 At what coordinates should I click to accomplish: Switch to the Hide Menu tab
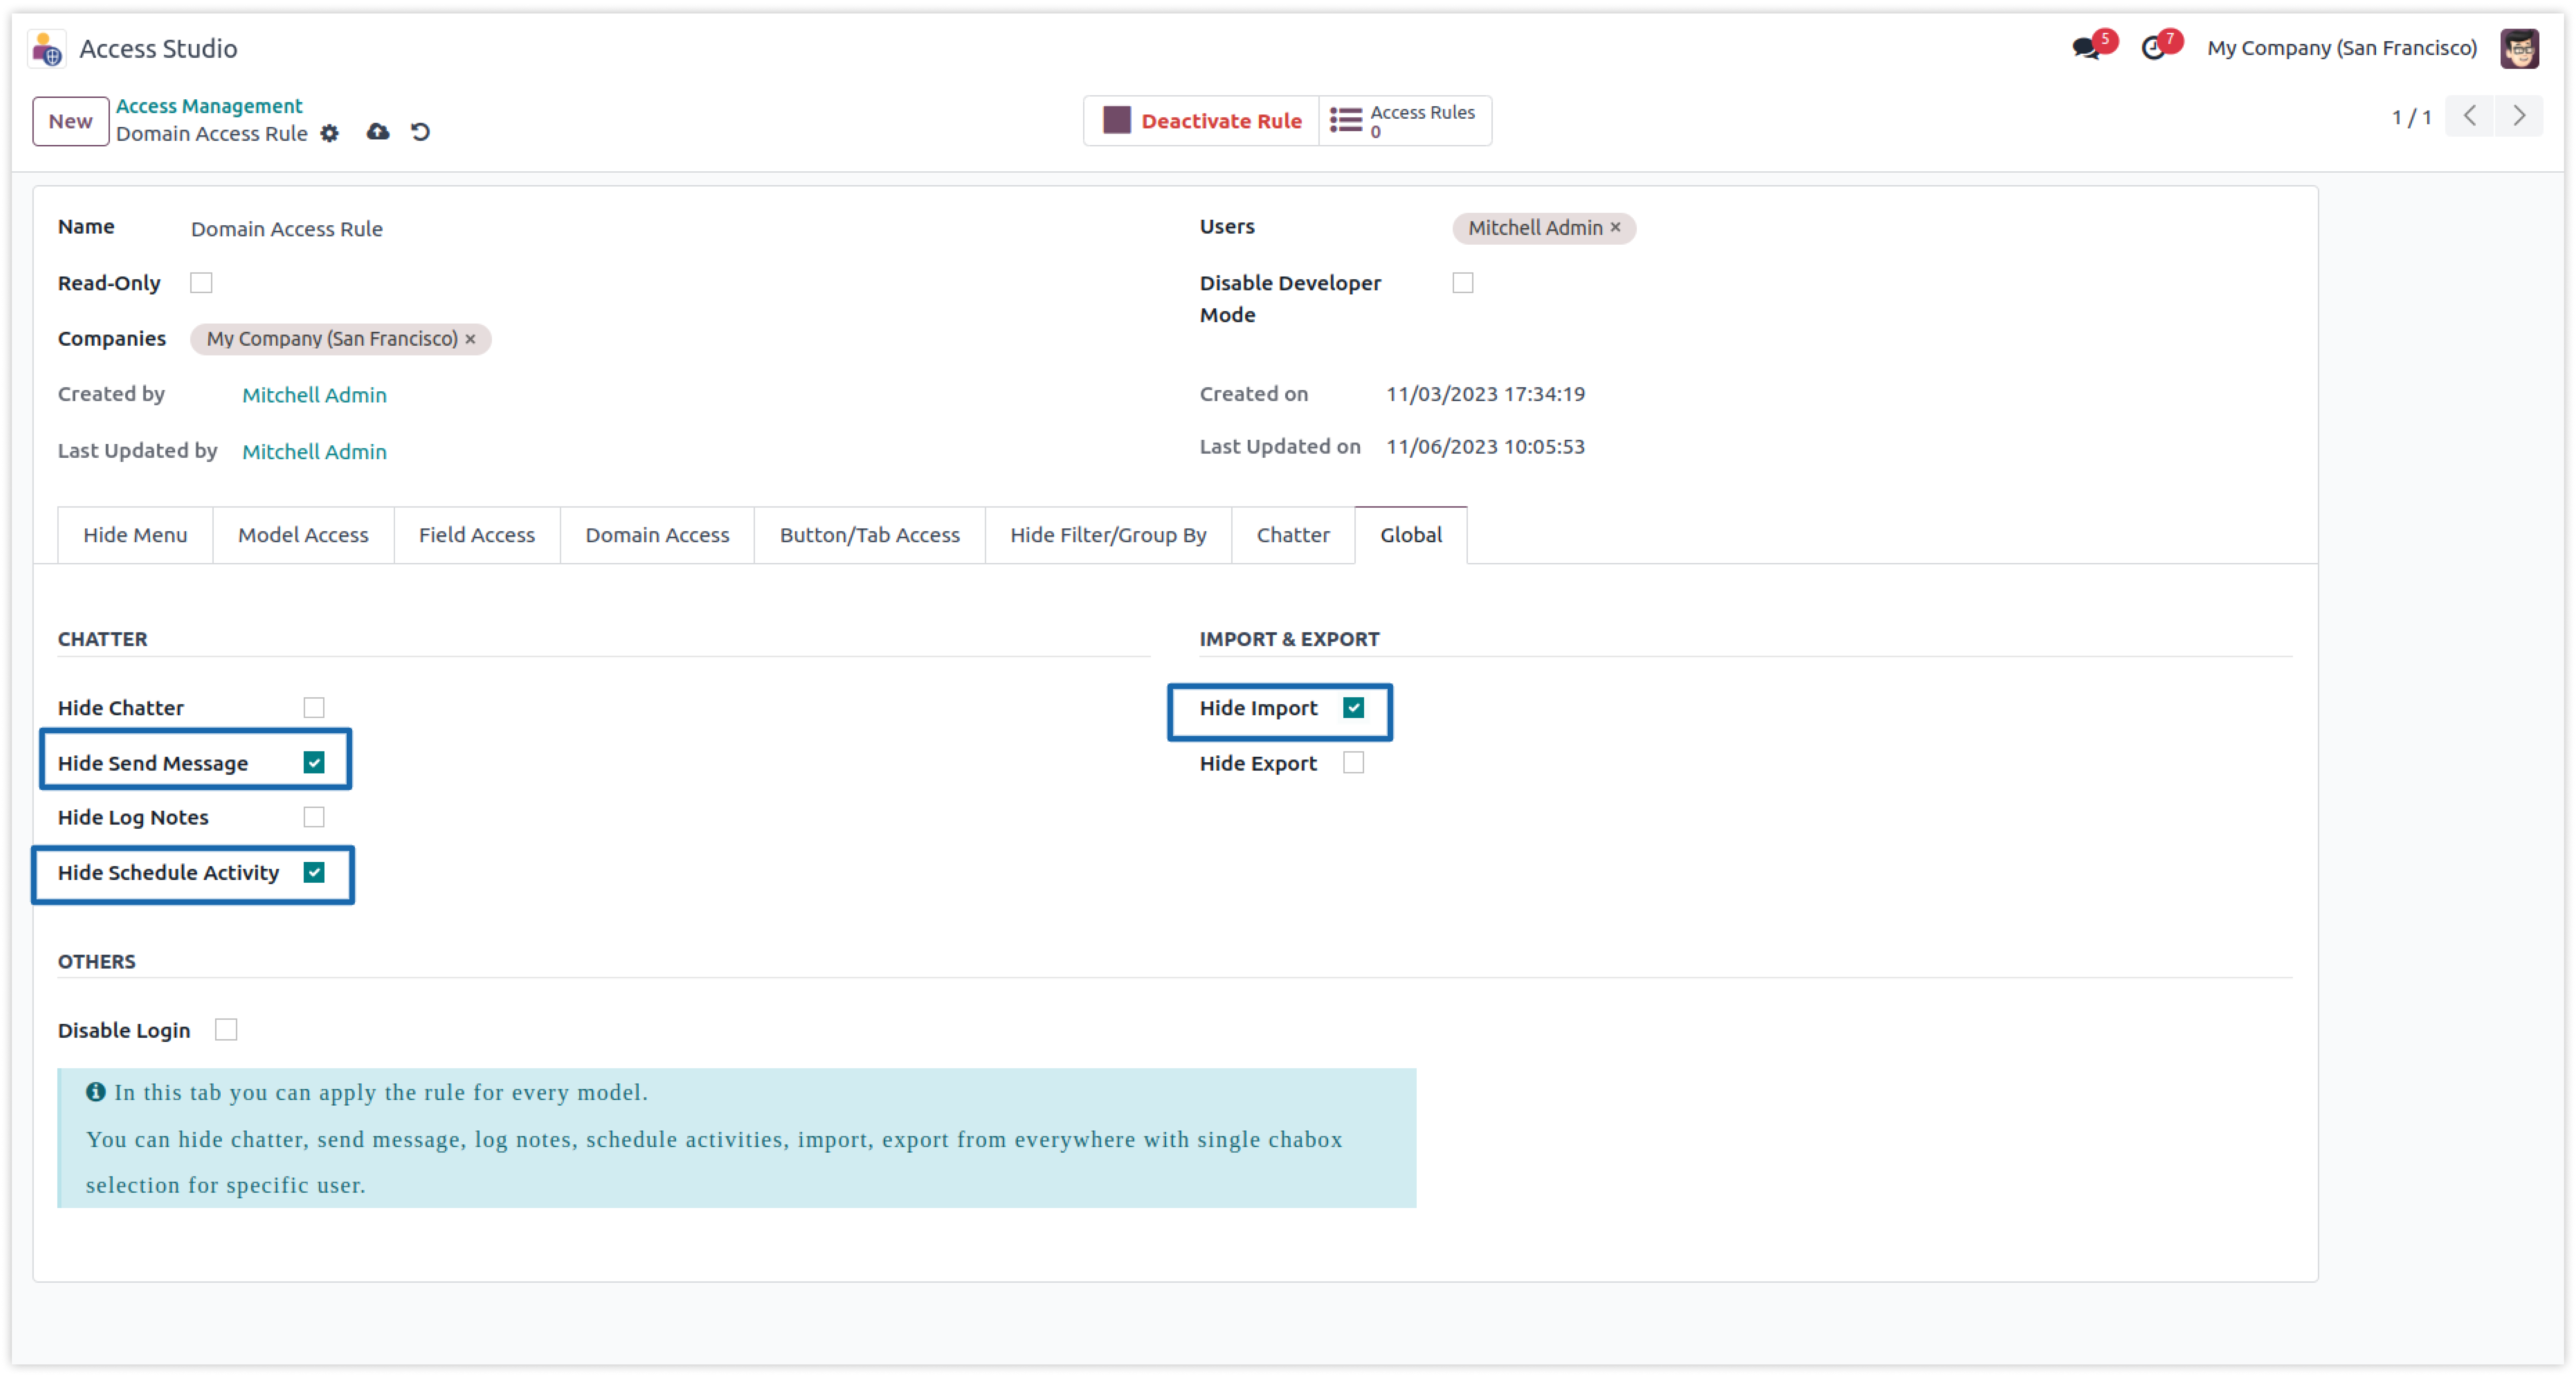click(135, 535)
